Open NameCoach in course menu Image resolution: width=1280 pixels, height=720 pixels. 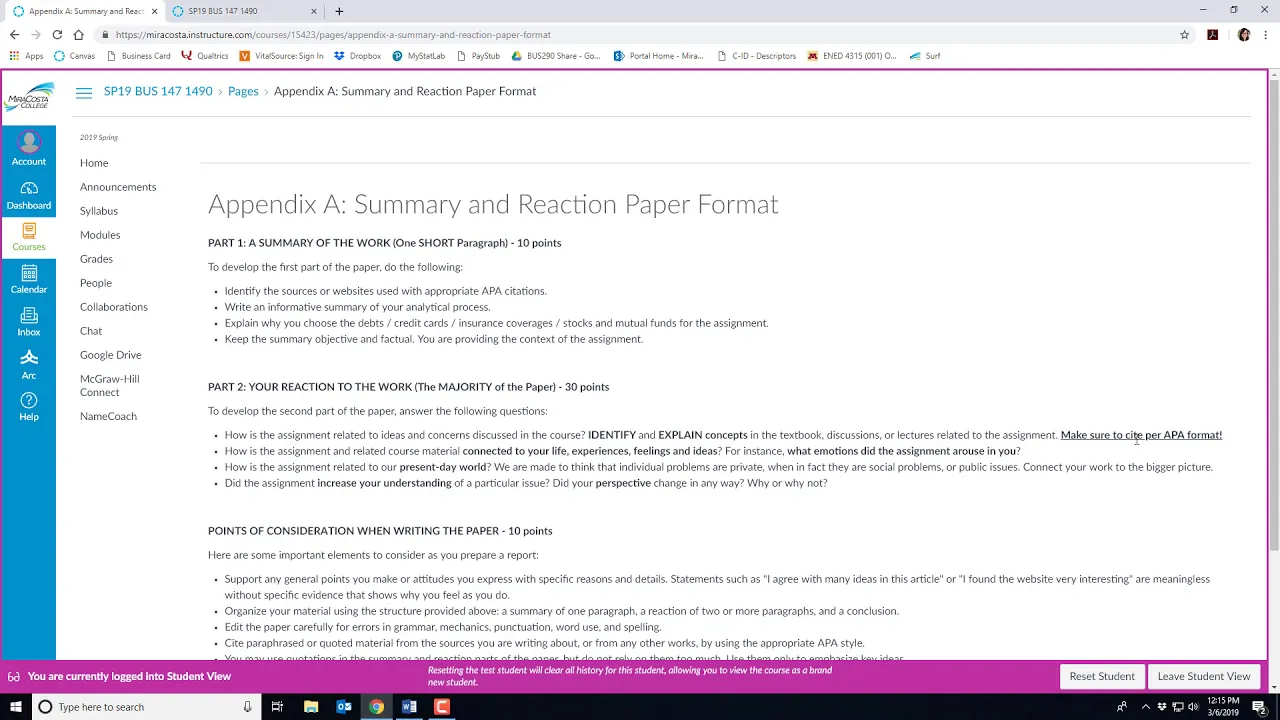click(x=108, y=416)
